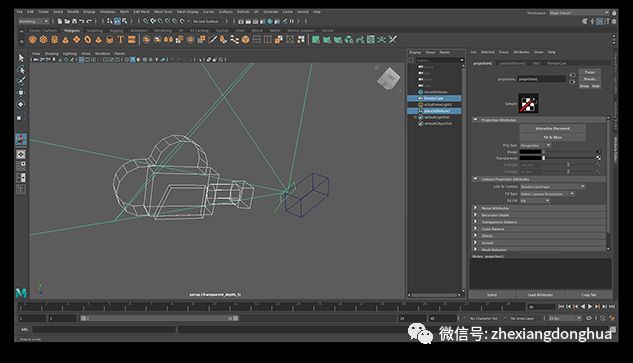The height and width of the screenshot is (363, 633).
Task: Open the Proj Type dropdown
Action: click(x=535, y=145)
